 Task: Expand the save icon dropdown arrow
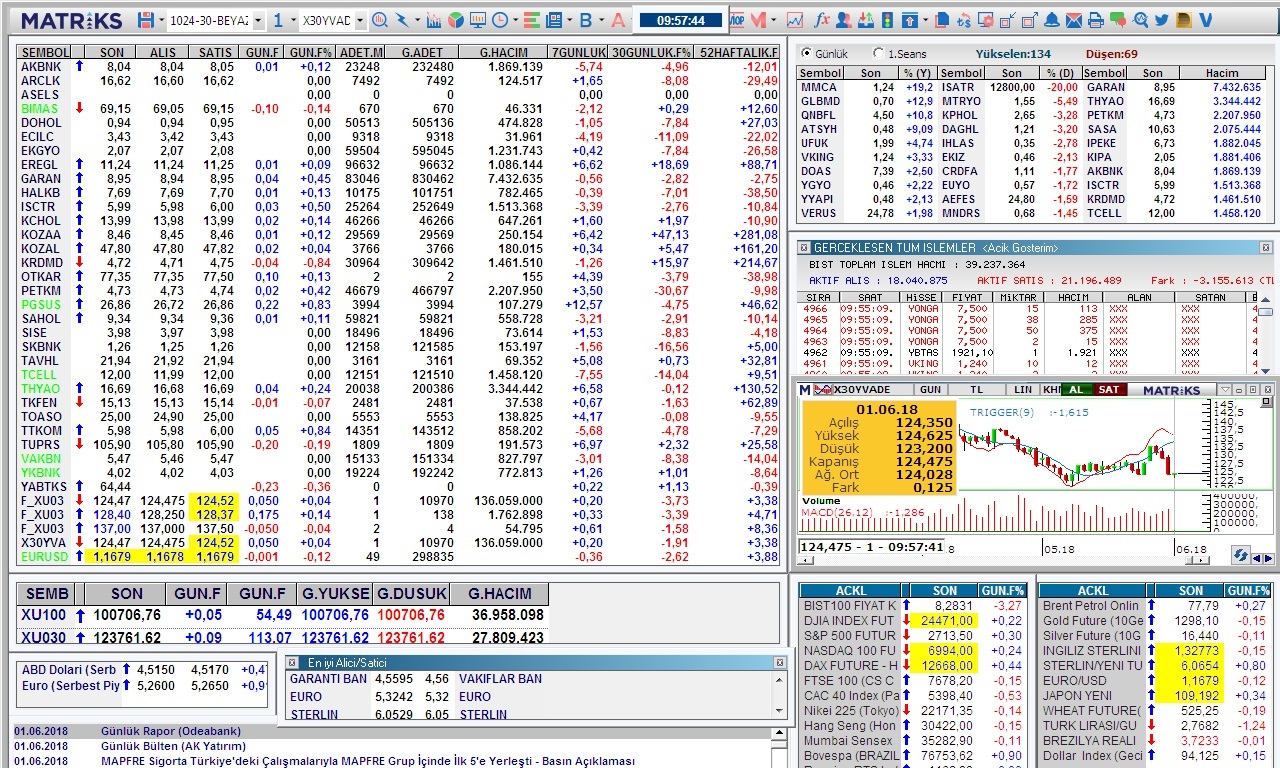pos(161,20)
